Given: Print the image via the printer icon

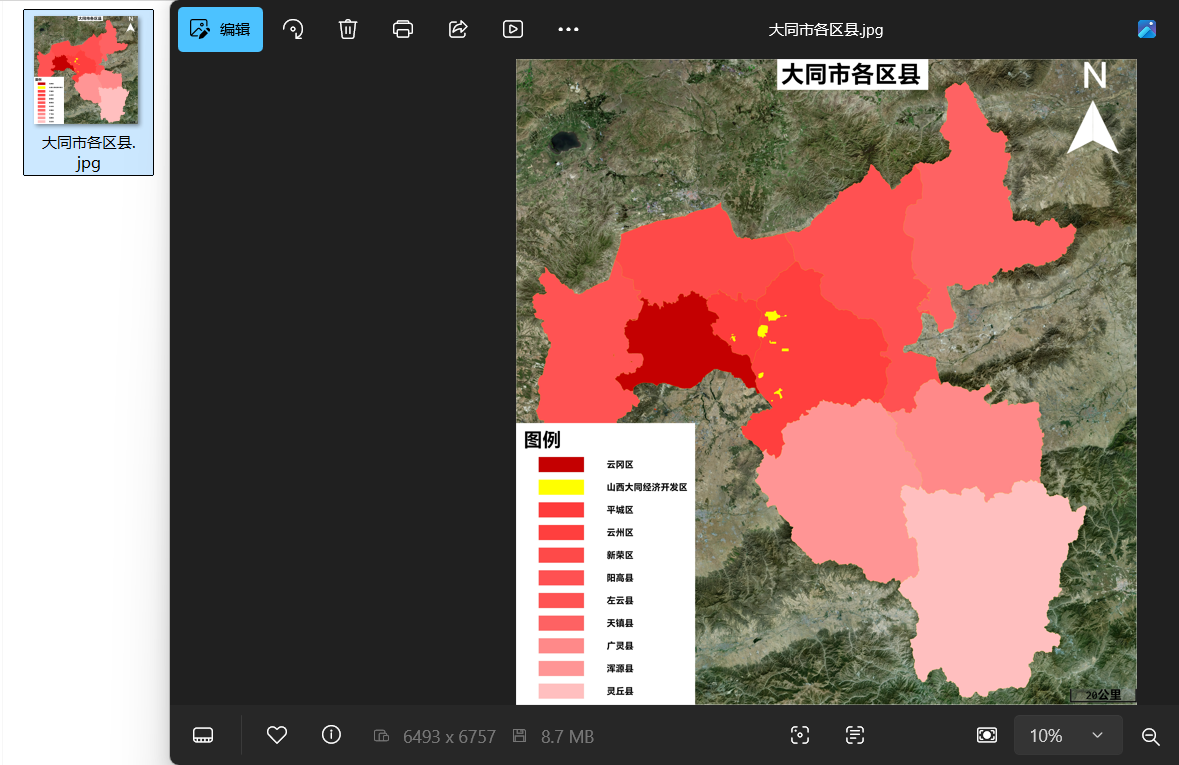Looking at the screenshot, I should 403,29.
